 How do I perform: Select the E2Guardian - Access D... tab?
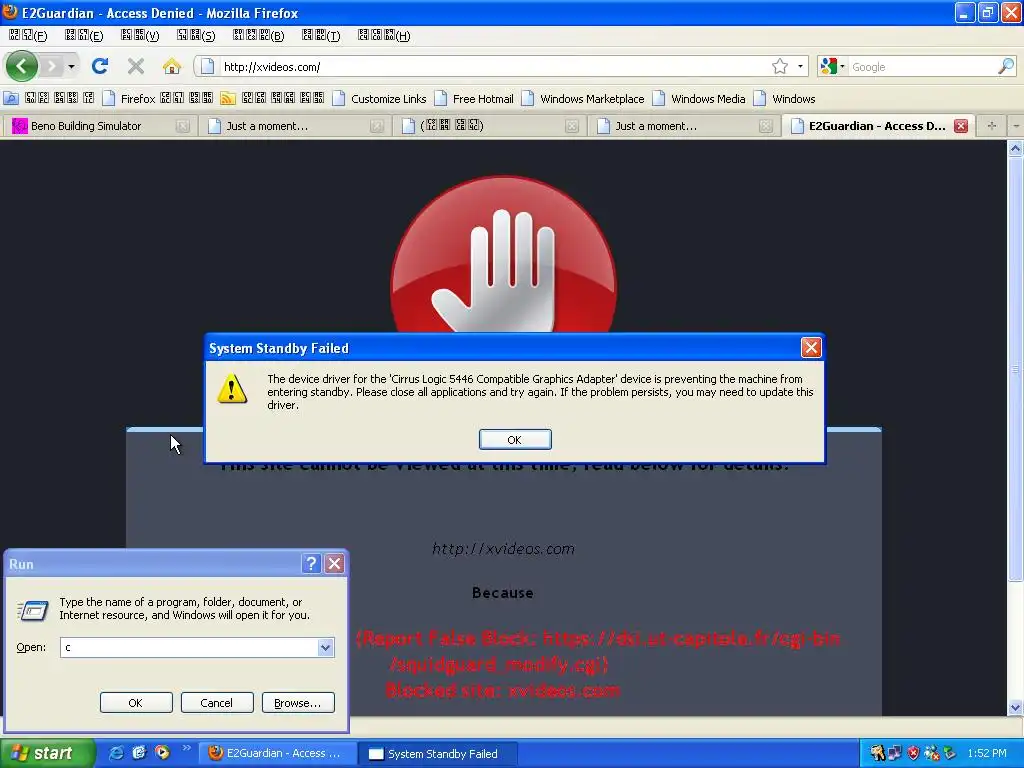click(x=877, y=126)
